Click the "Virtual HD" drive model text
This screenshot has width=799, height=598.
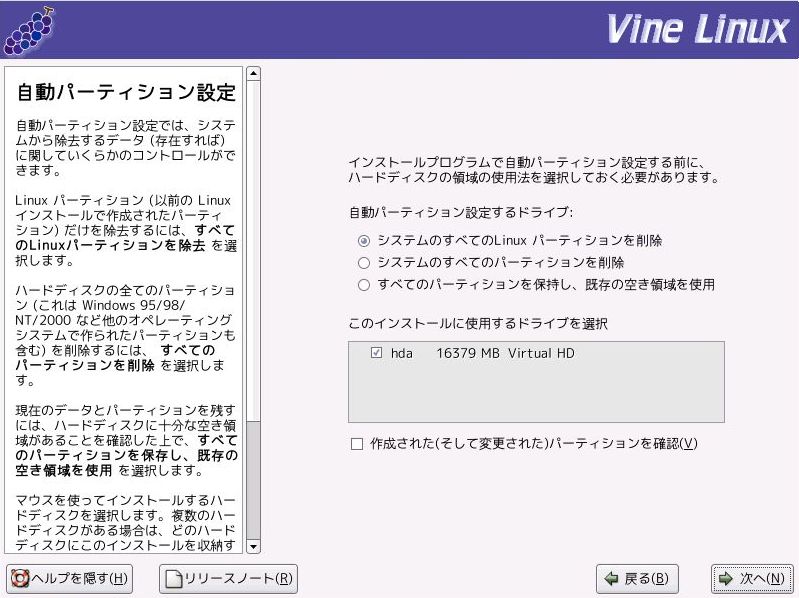click(x=541, y=353)
